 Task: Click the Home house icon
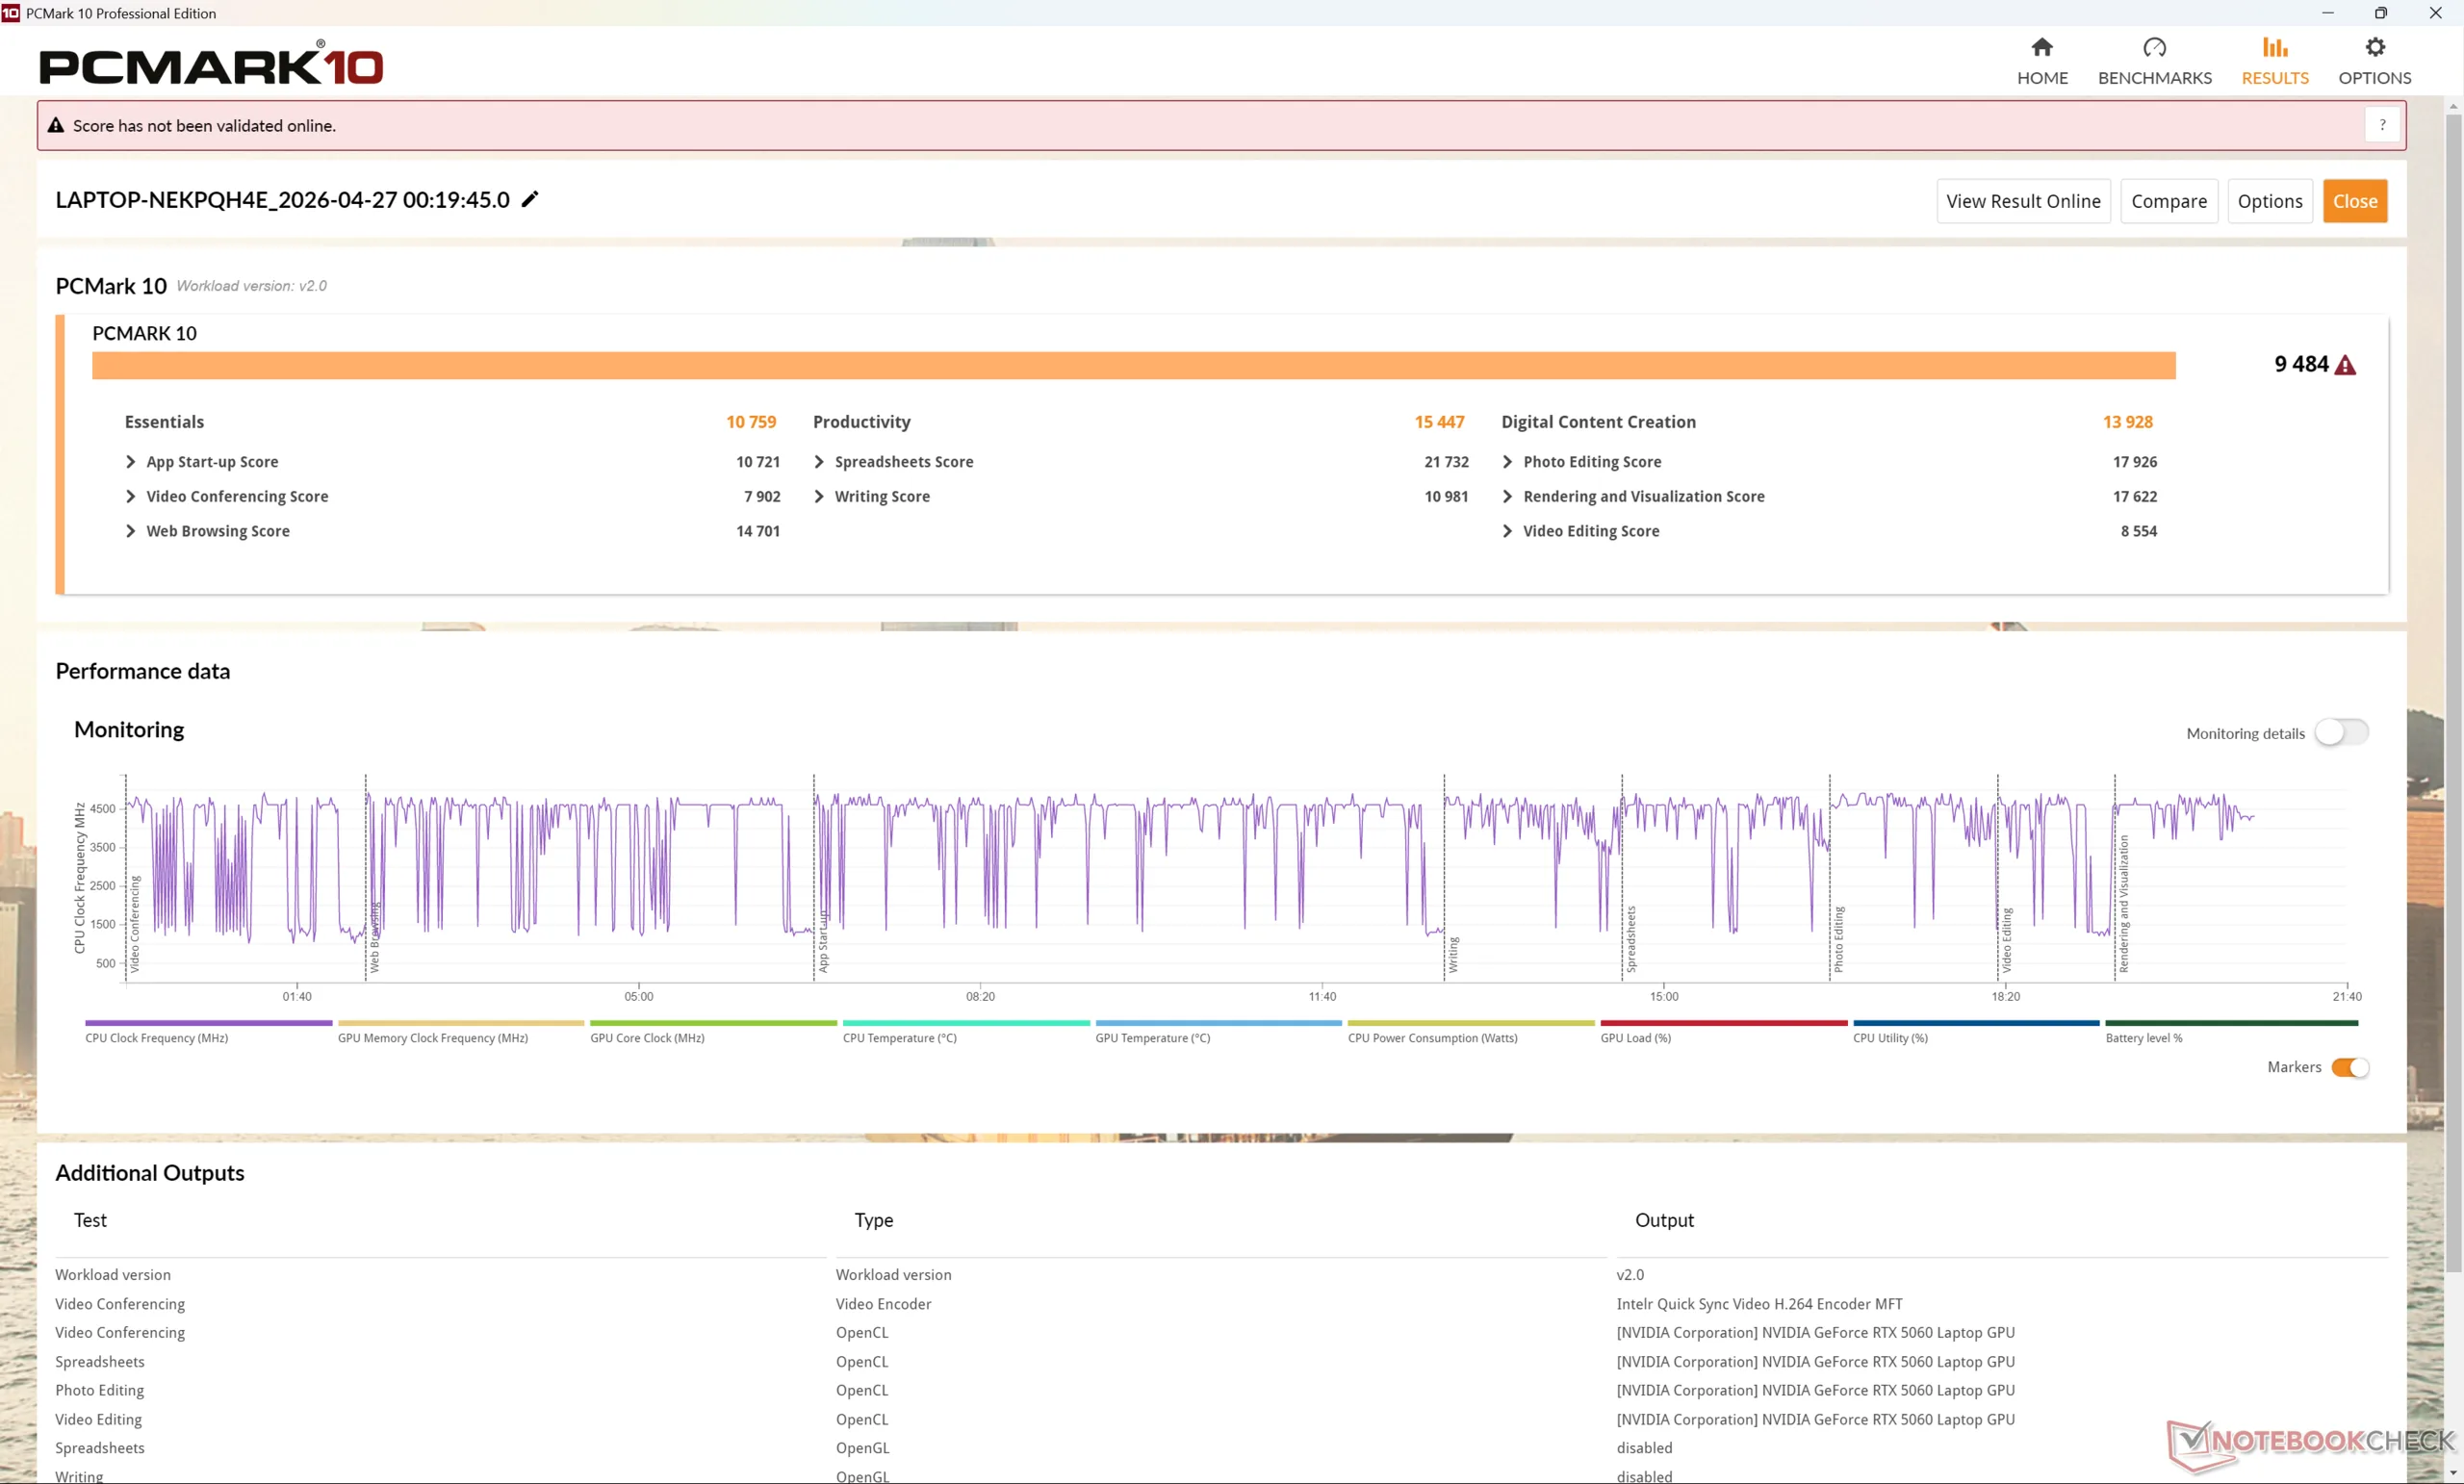[2041, 47]
